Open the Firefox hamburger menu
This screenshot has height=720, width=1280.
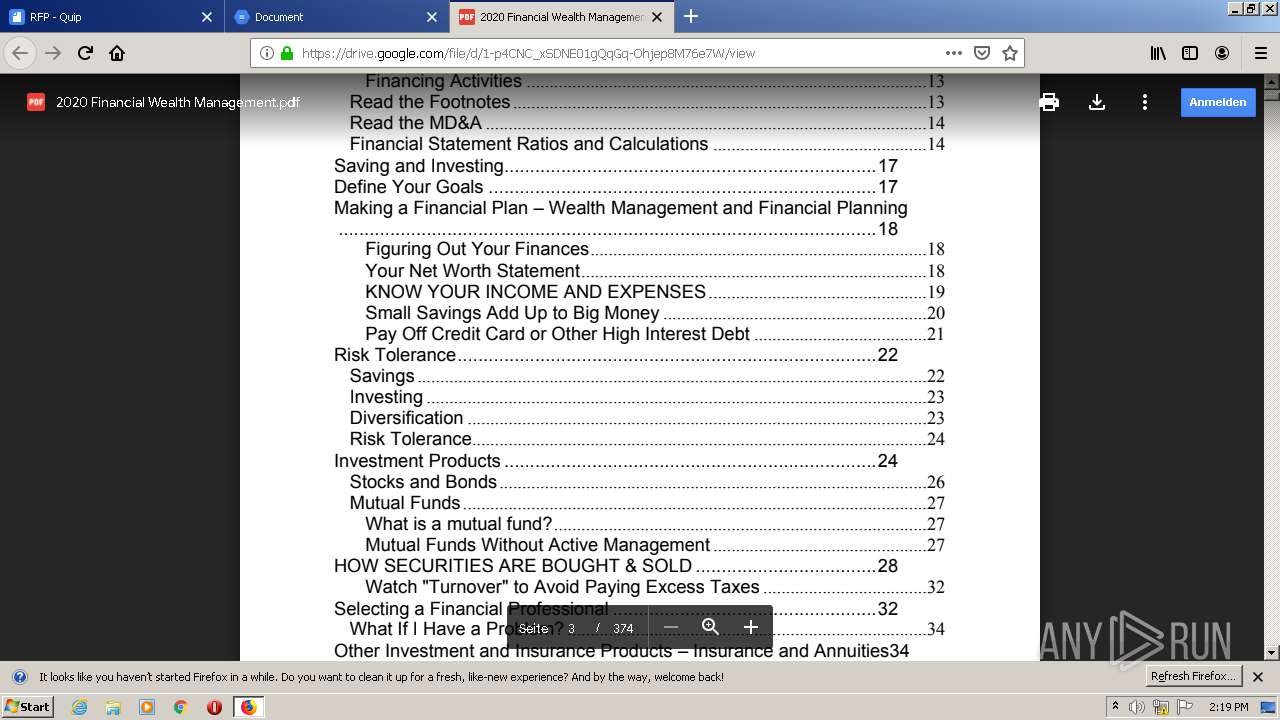[x=1260, y=53]
